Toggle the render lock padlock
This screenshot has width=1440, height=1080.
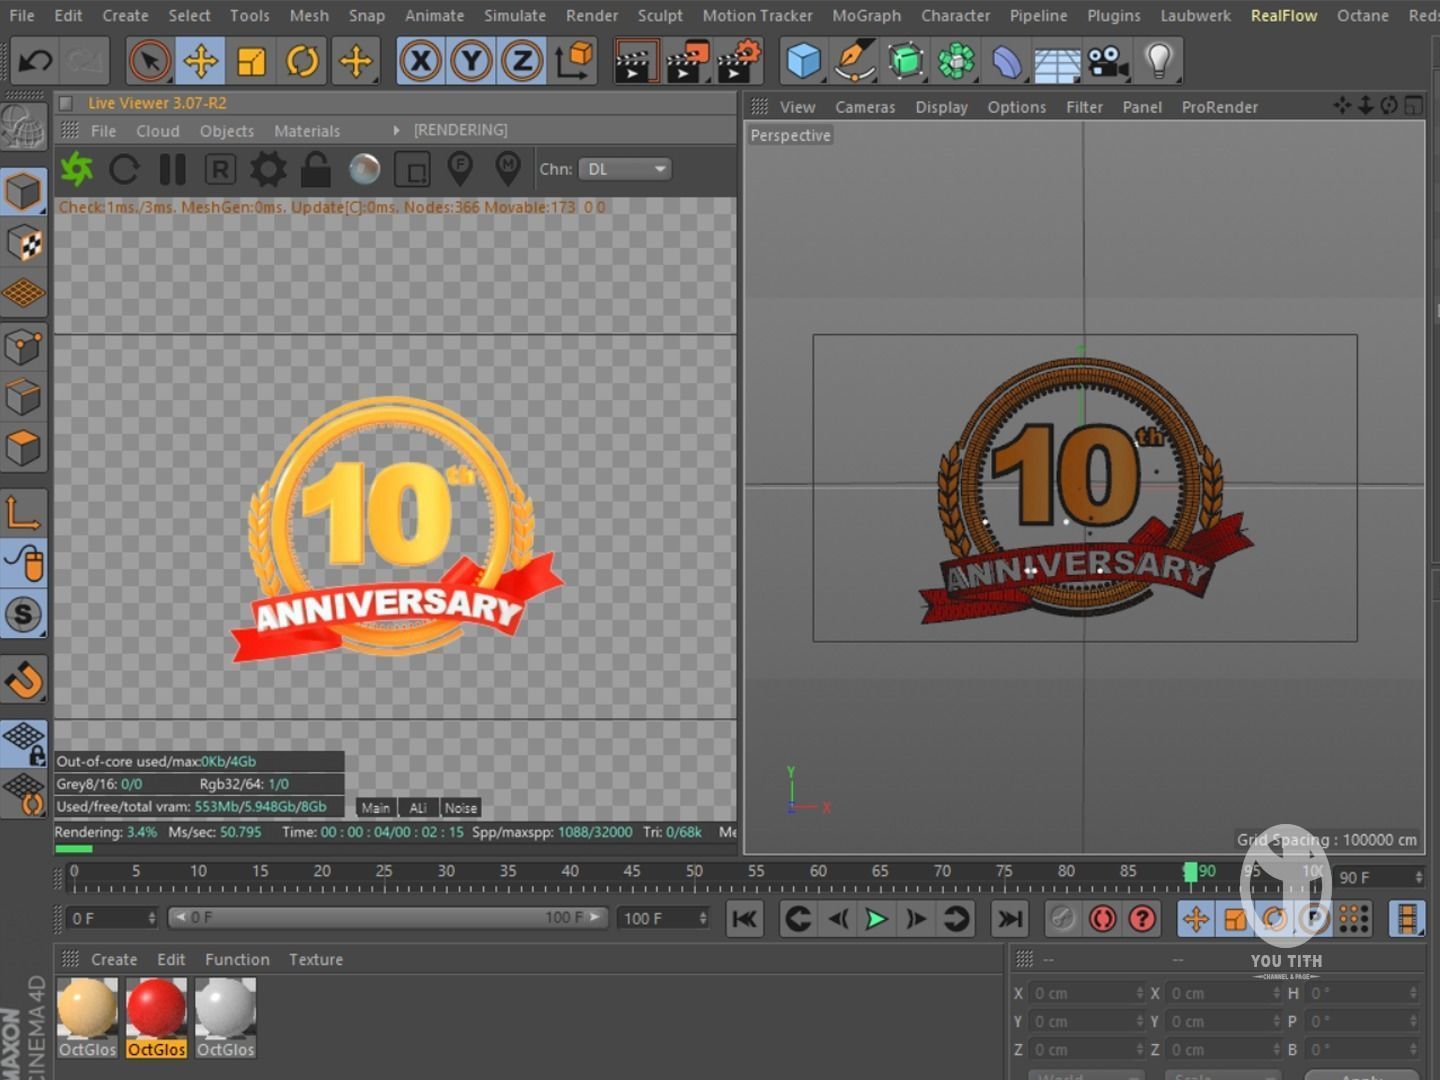click(x=315, y=170)
